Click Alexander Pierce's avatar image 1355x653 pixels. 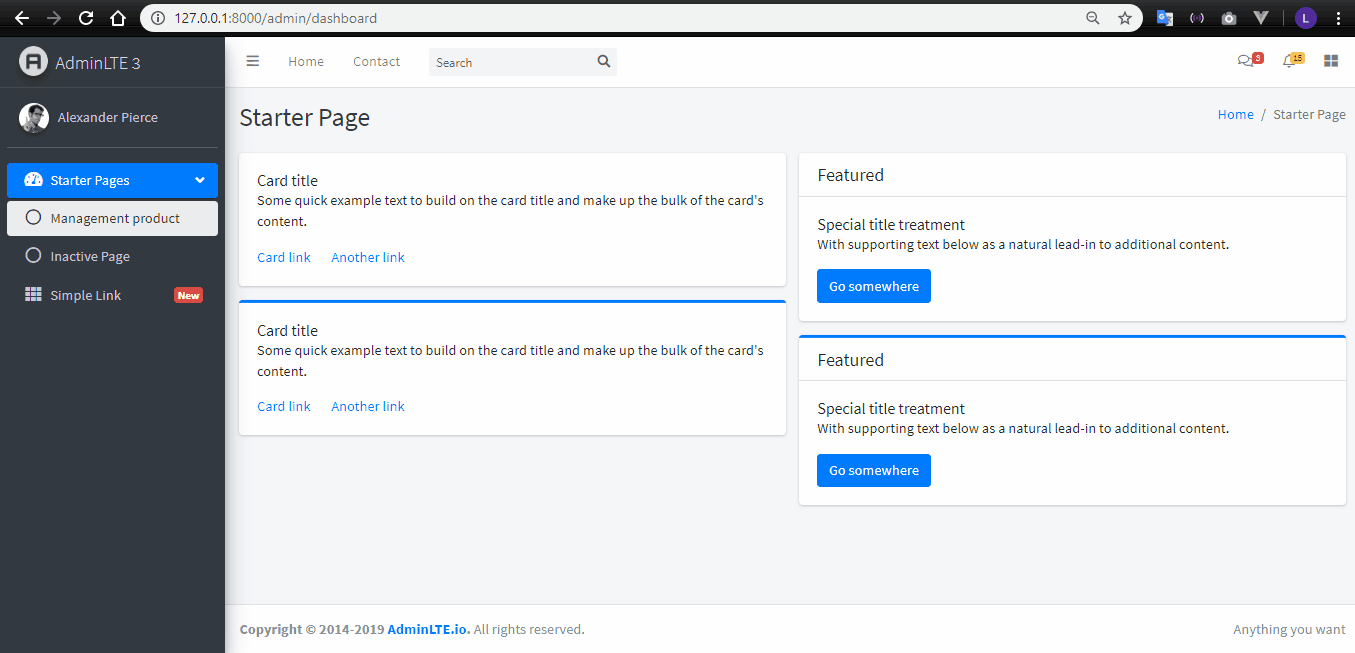tap(34, 118)
